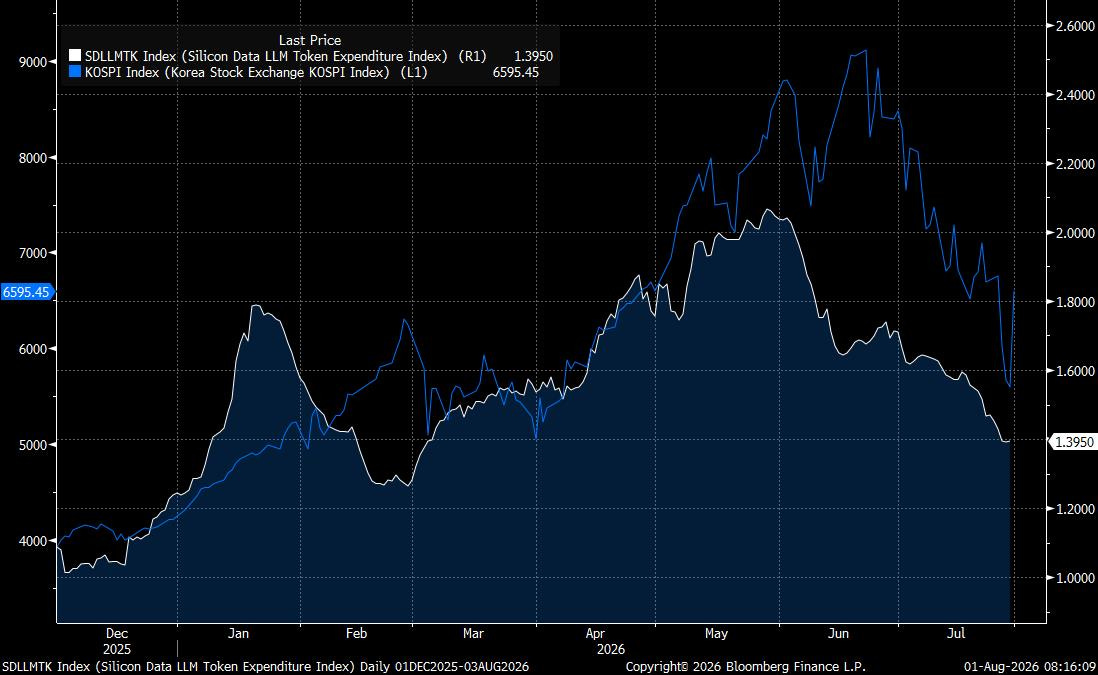Click the blue 6595.45 left axis price tag
The height and width of the screenshot is (675, 1098).
(x=27, y=292)
